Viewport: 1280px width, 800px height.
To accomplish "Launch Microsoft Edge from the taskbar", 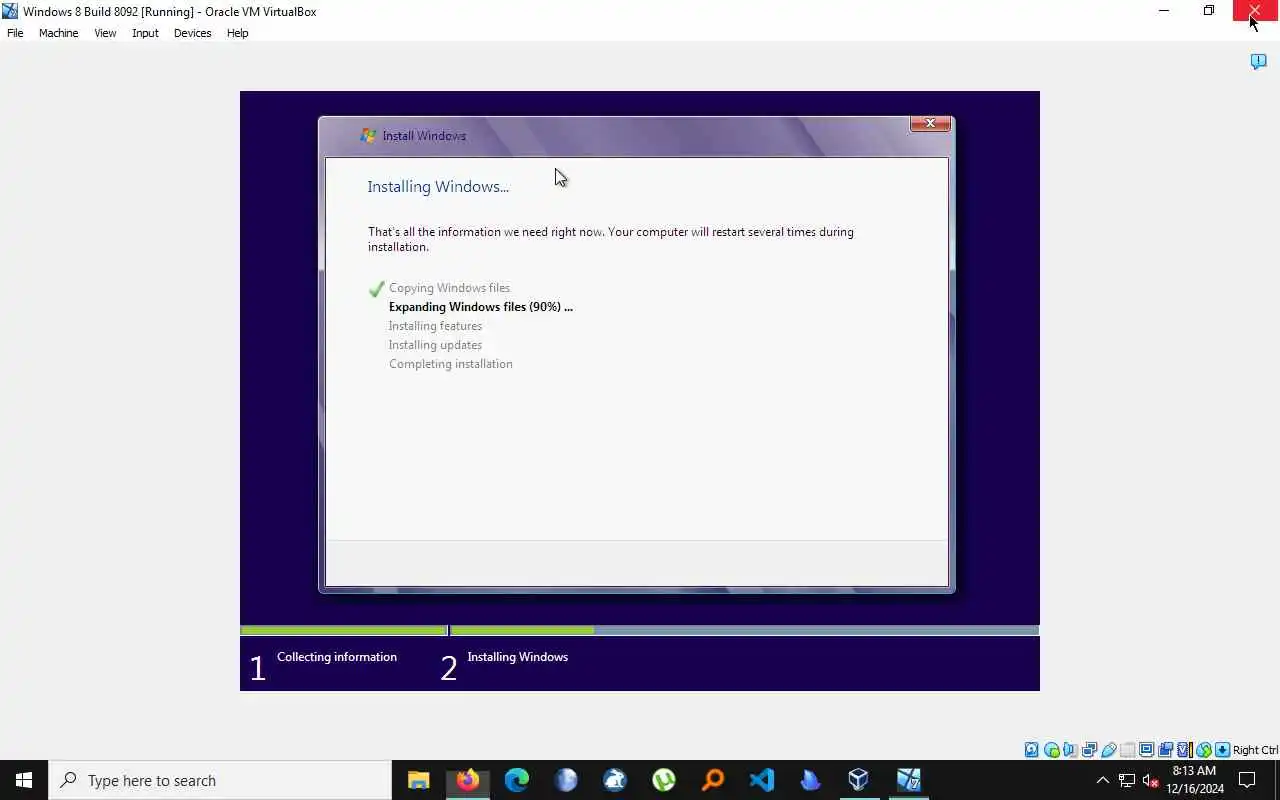I will click(x=517, y=780).
